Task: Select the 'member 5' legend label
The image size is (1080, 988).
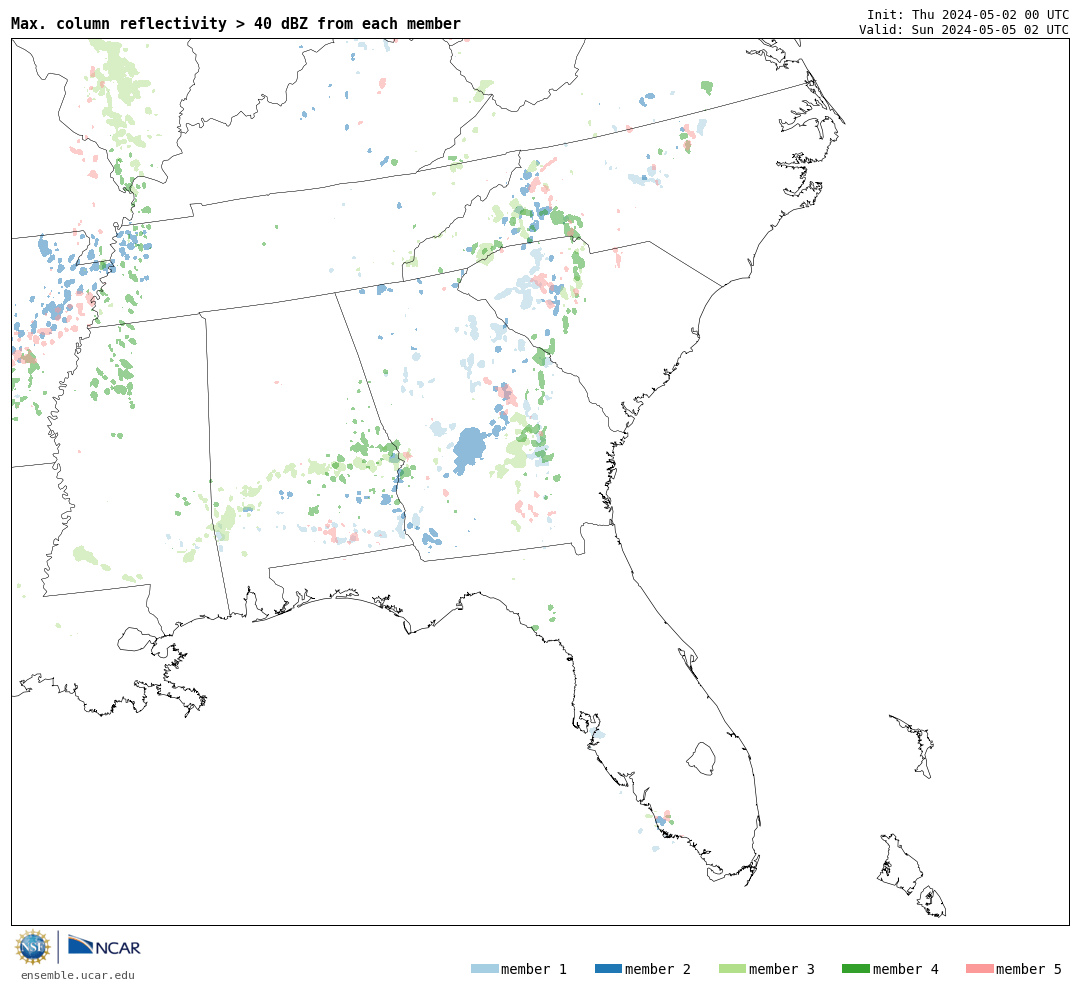Action: pyautogui.click(x=1029, y=969)
